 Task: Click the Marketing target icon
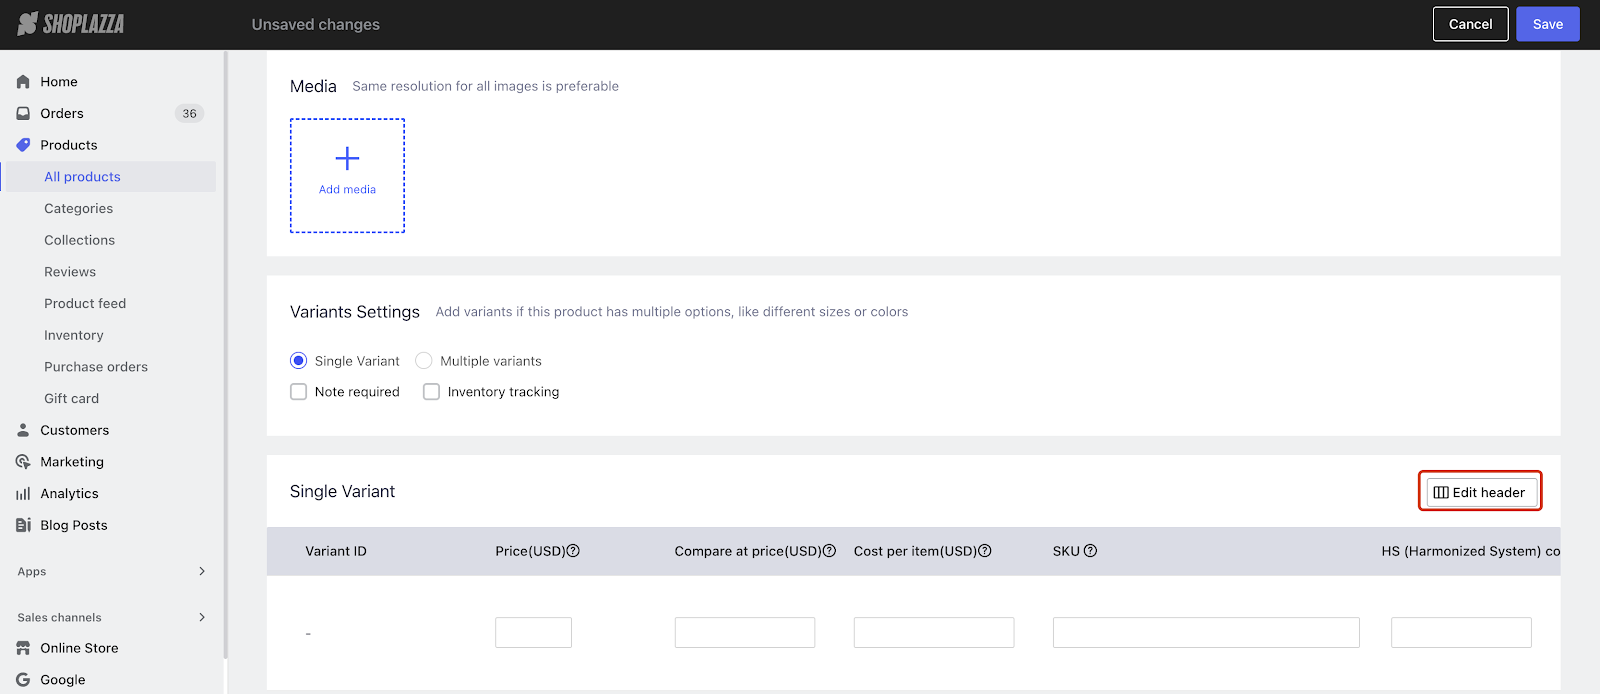[x=23, y=462]
